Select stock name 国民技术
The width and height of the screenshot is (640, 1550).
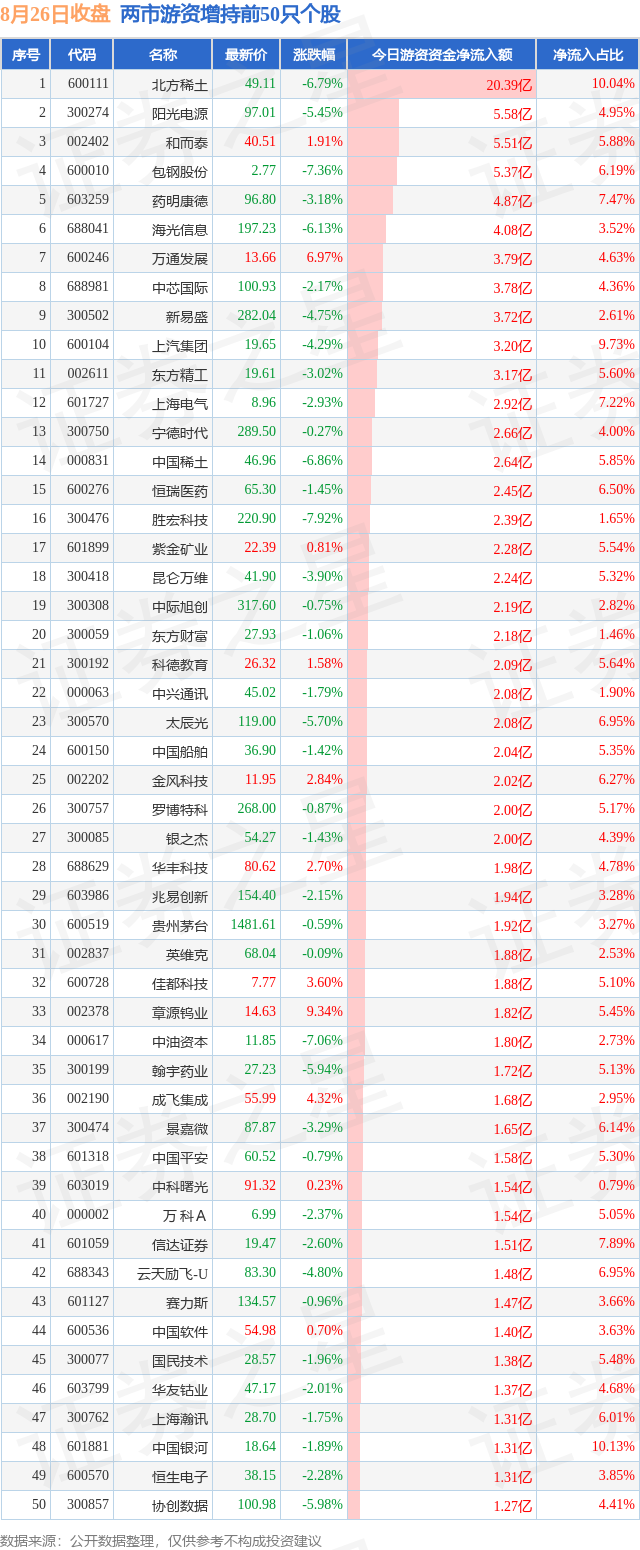tap(180, 1361)
